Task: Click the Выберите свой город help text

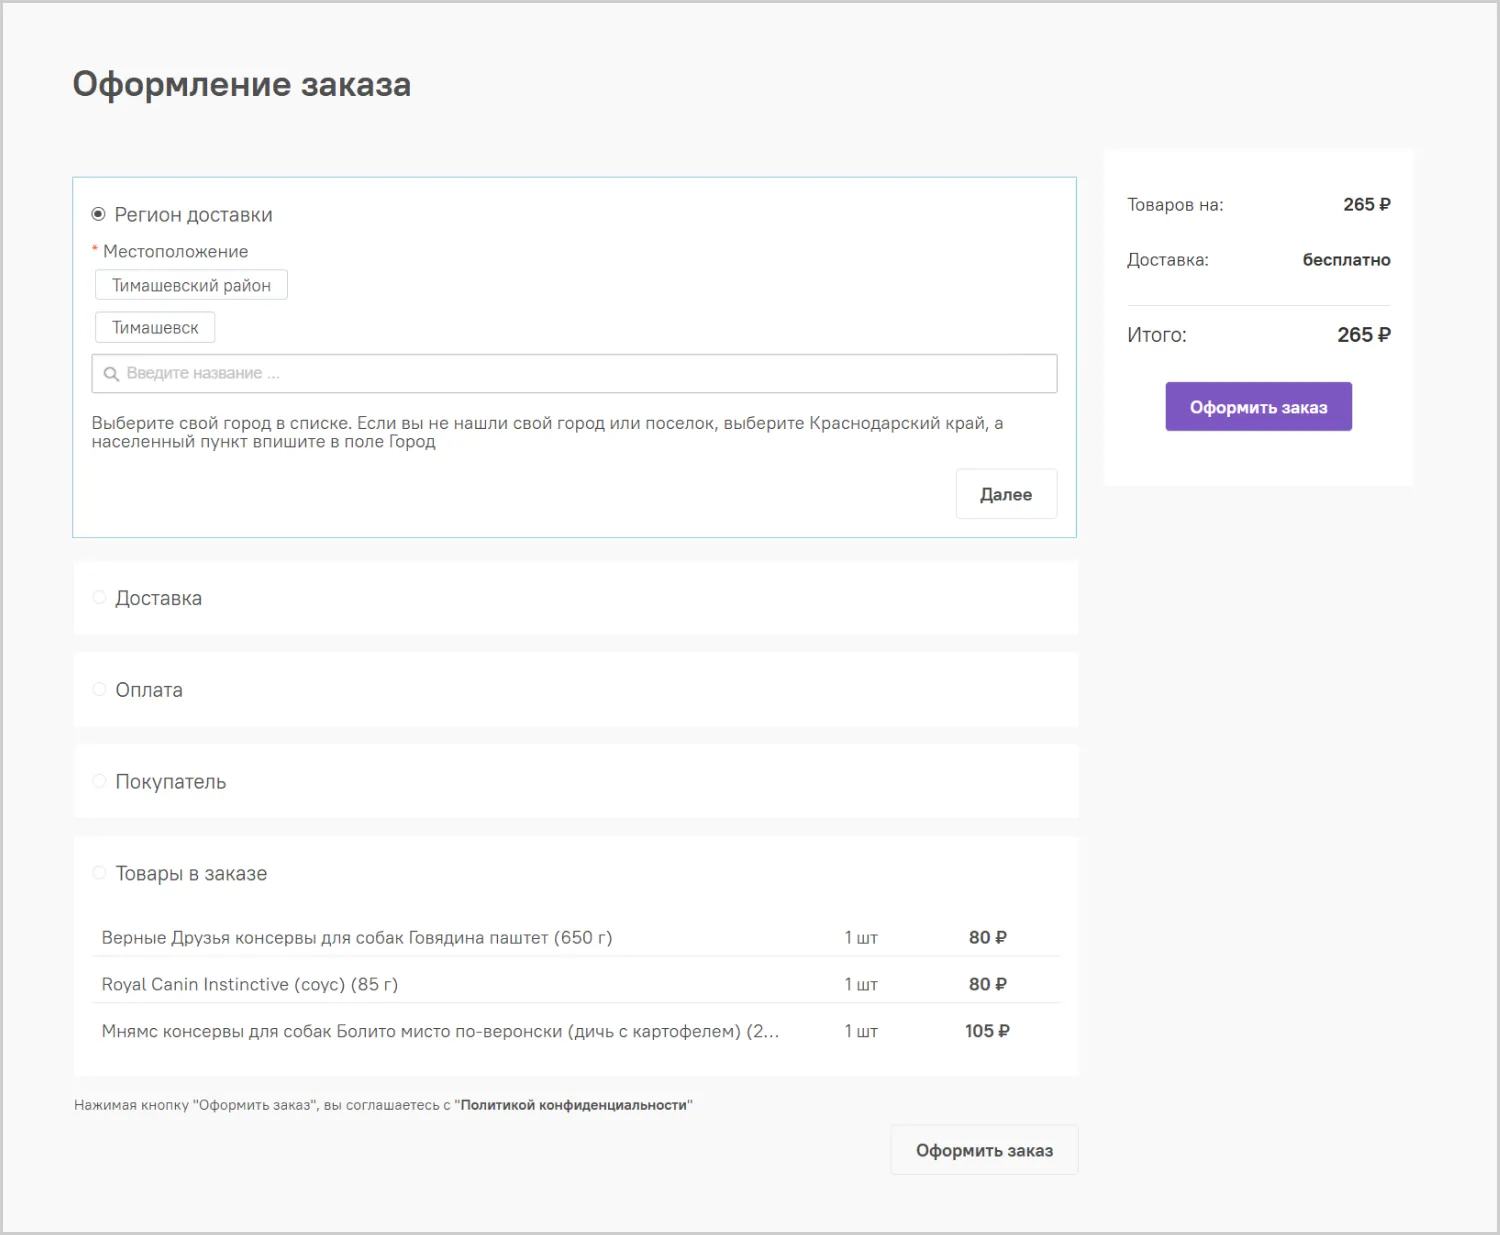Action: tap(548, 432)
